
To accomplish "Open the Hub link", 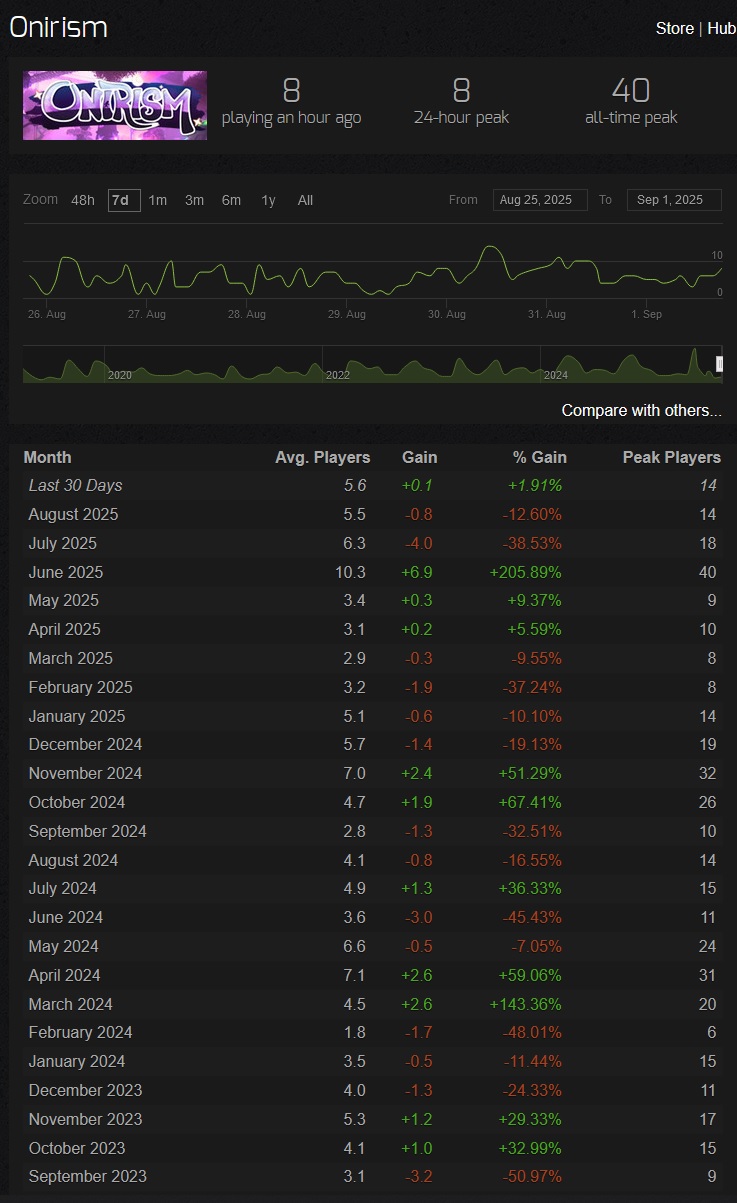I will click(721, 28).
